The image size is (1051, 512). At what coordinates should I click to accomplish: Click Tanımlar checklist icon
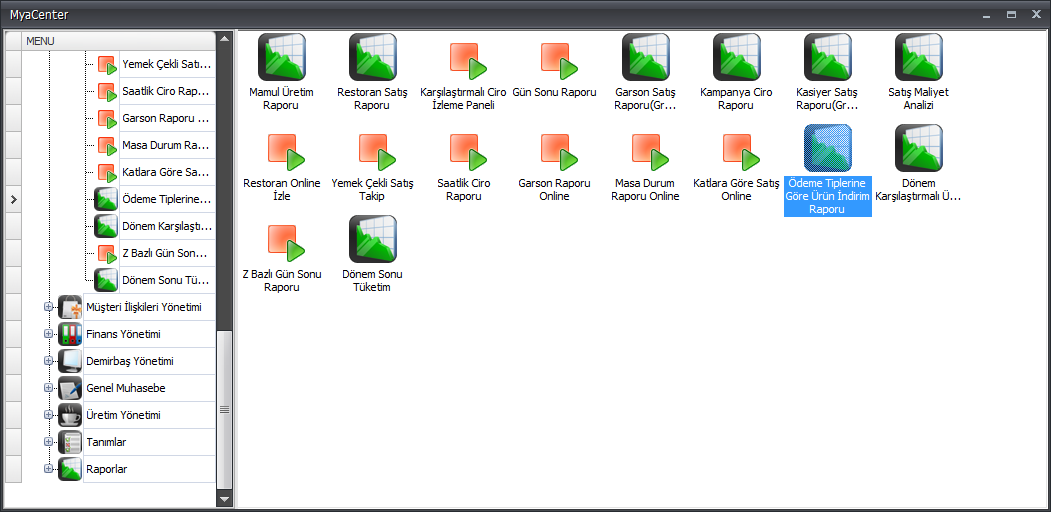point(70,442)
